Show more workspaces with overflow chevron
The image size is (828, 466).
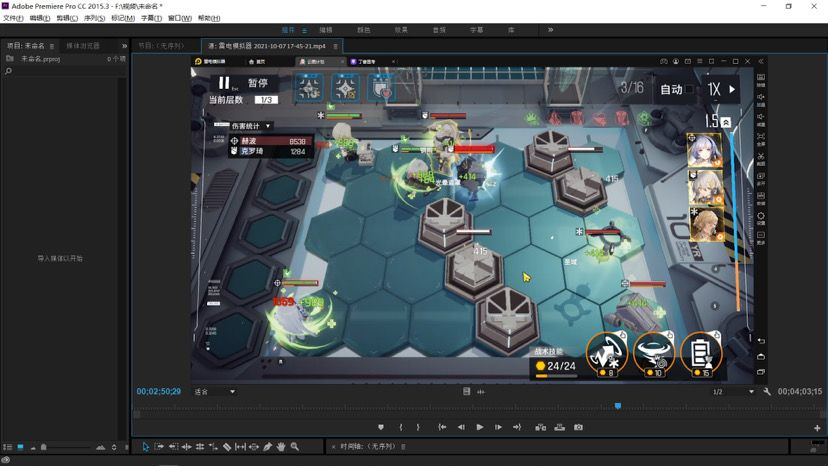(x=550, y=30)
